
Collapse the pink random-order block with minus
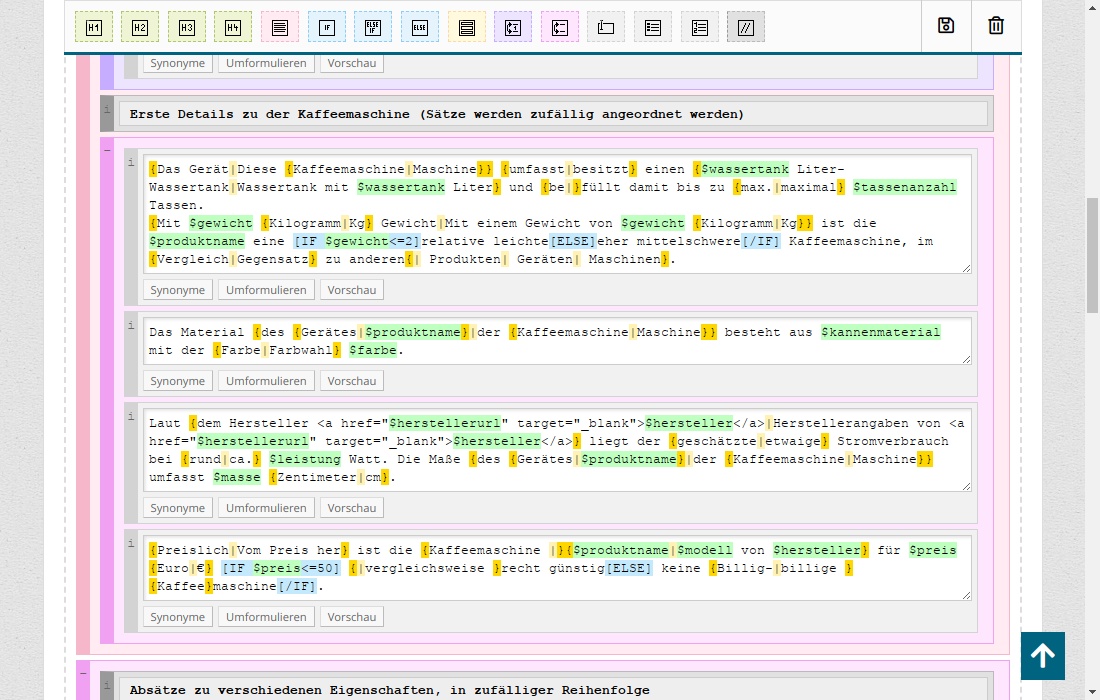click(x=107, y=149)
